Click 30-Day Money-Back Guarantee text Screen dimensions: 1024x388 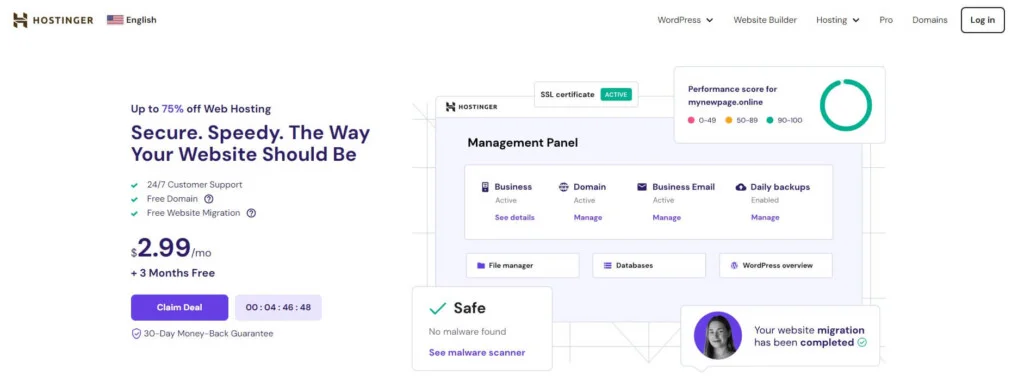coord(208,334)
